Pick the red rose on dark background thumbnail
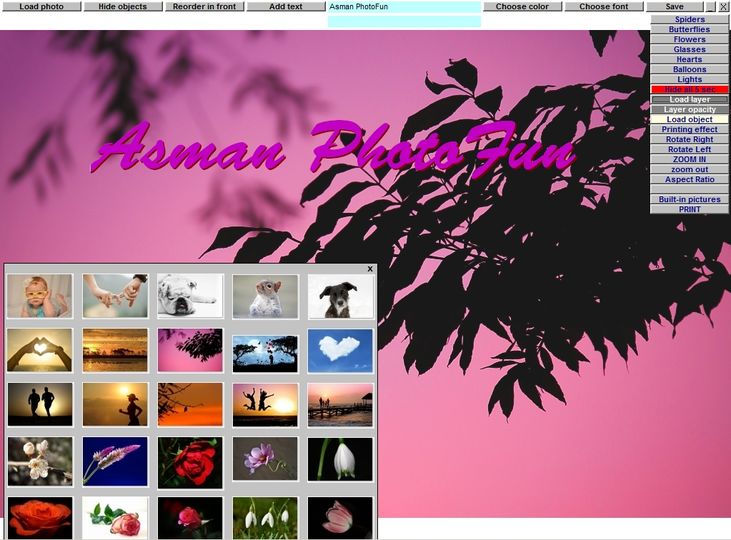The width and height of the screenshot is (731, 540). (x=190, y=462)
